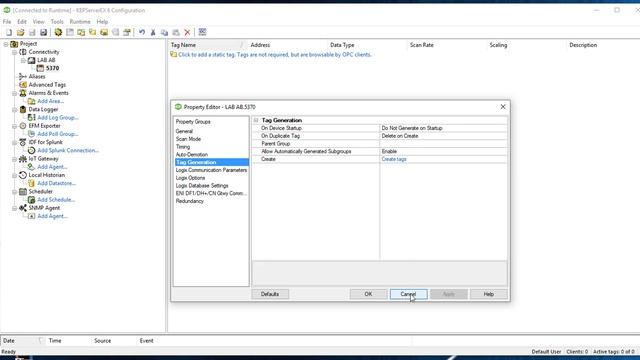640x360 pixels.
Task: Launch Quick Client toolbar icon
Action: coord(202,32)
